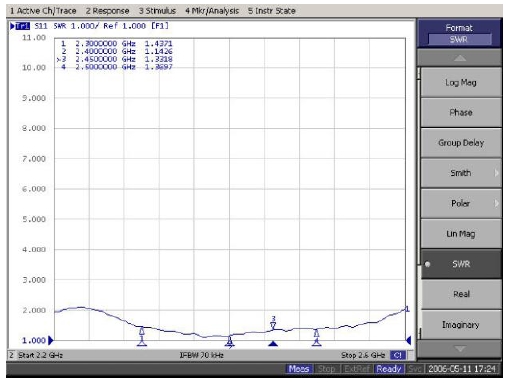
Task: Select marker 2 at 2.4 GHz
Action: coord(230,341)
